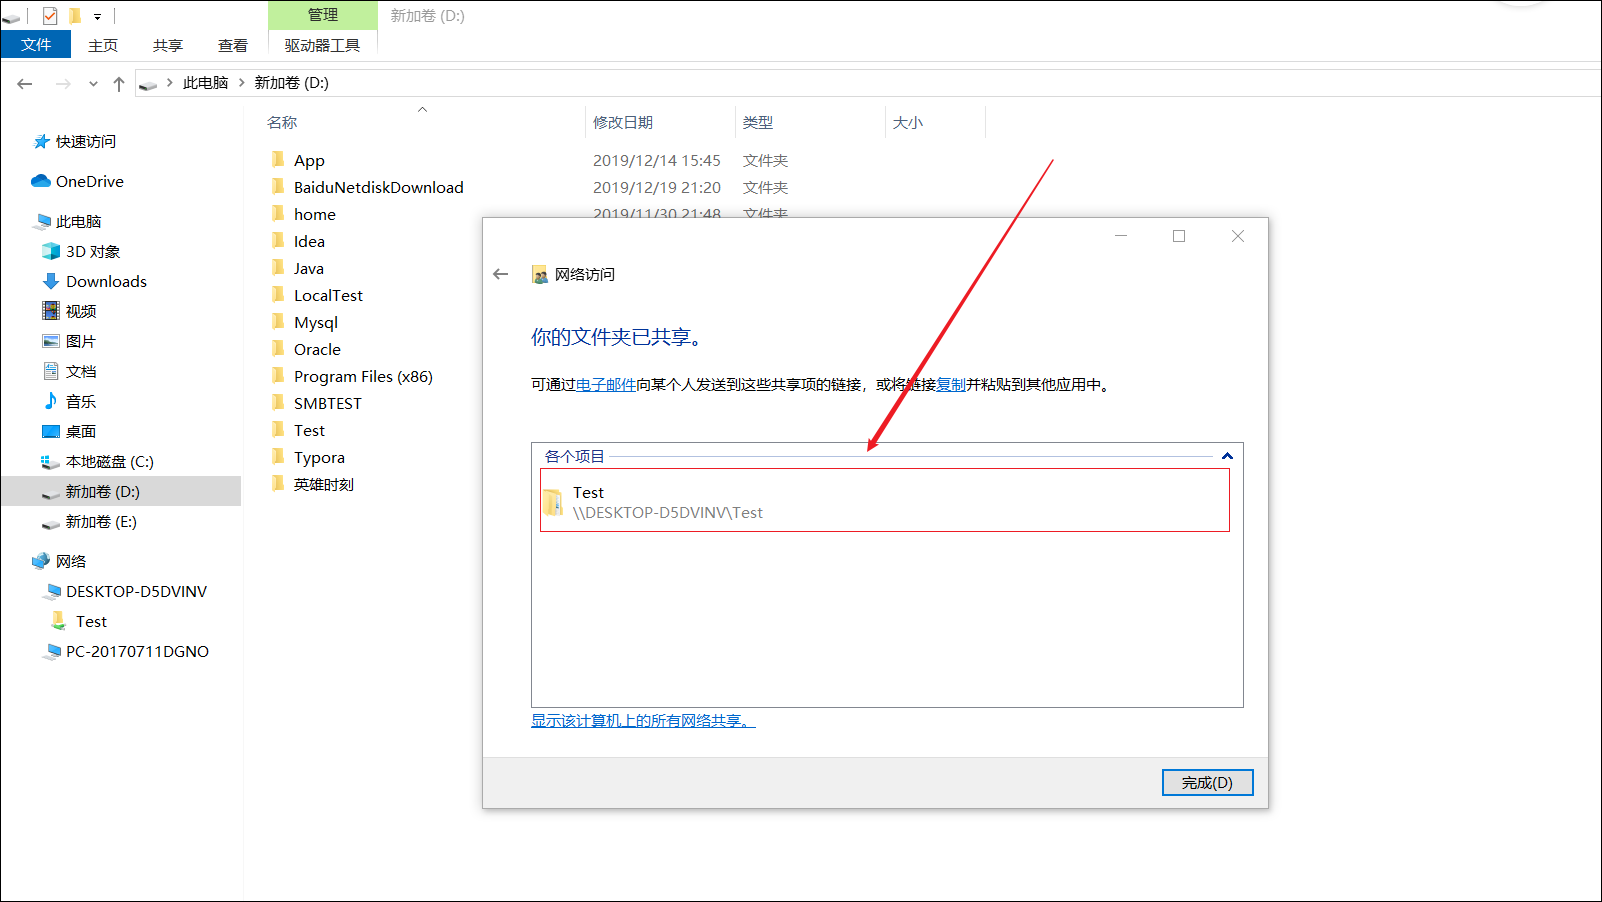Select 新加卷 (D:) in navigation pane
The height and width of the screenshot is (902, 1602).
coord(120,492)
